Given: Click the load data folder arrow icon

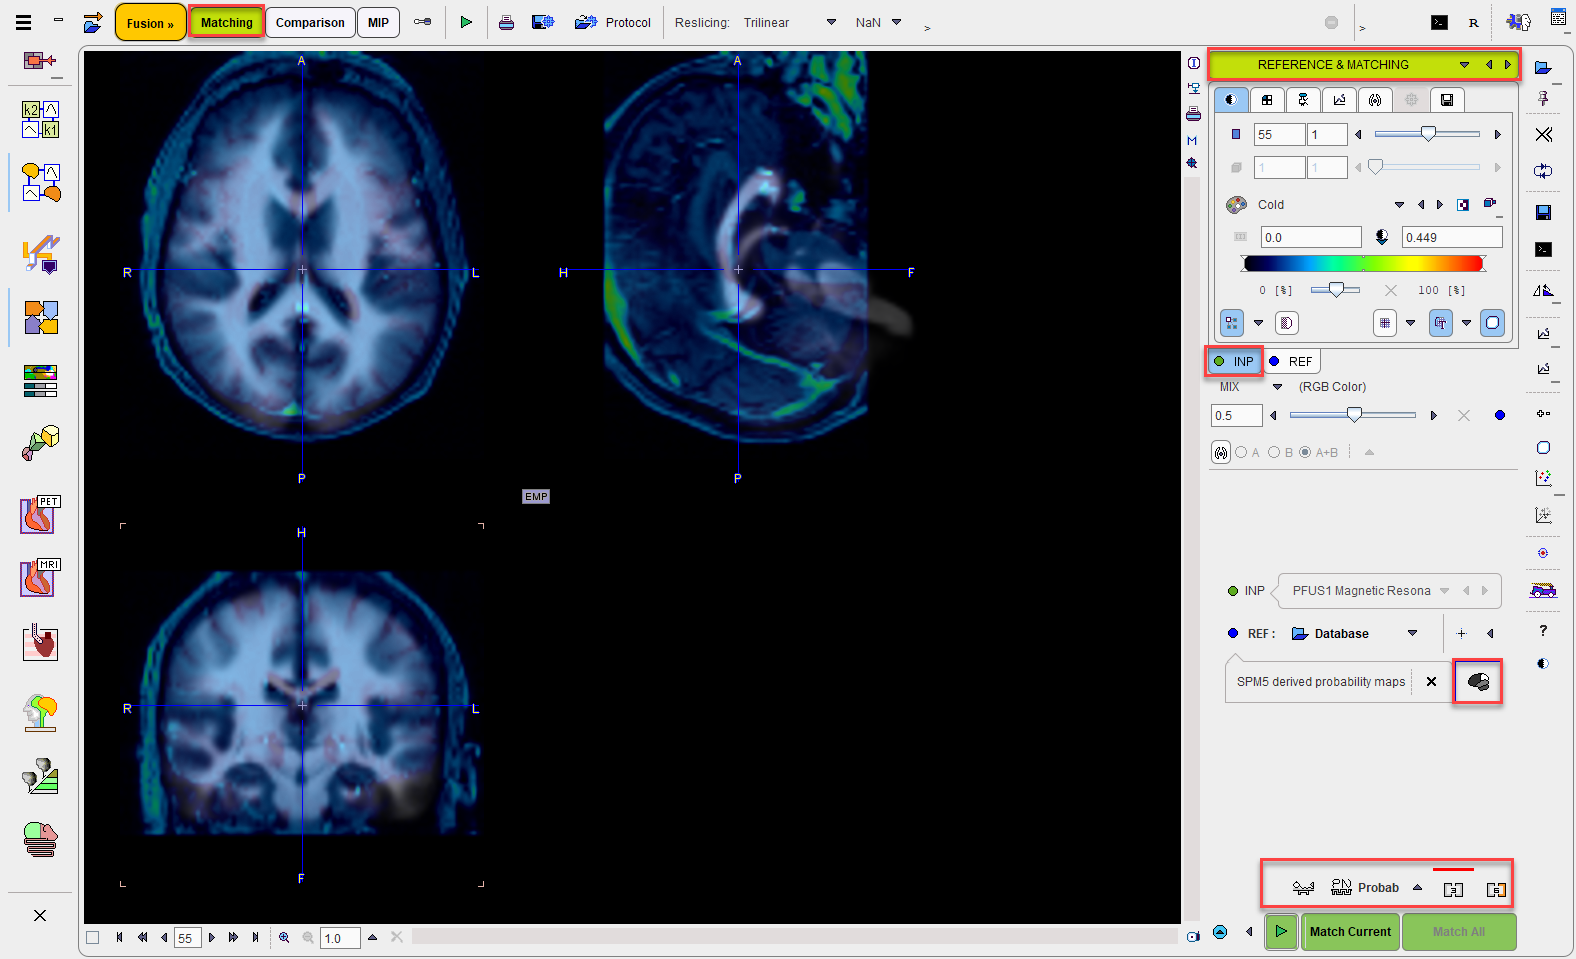Looking at the screenshot, I should 93,22.
